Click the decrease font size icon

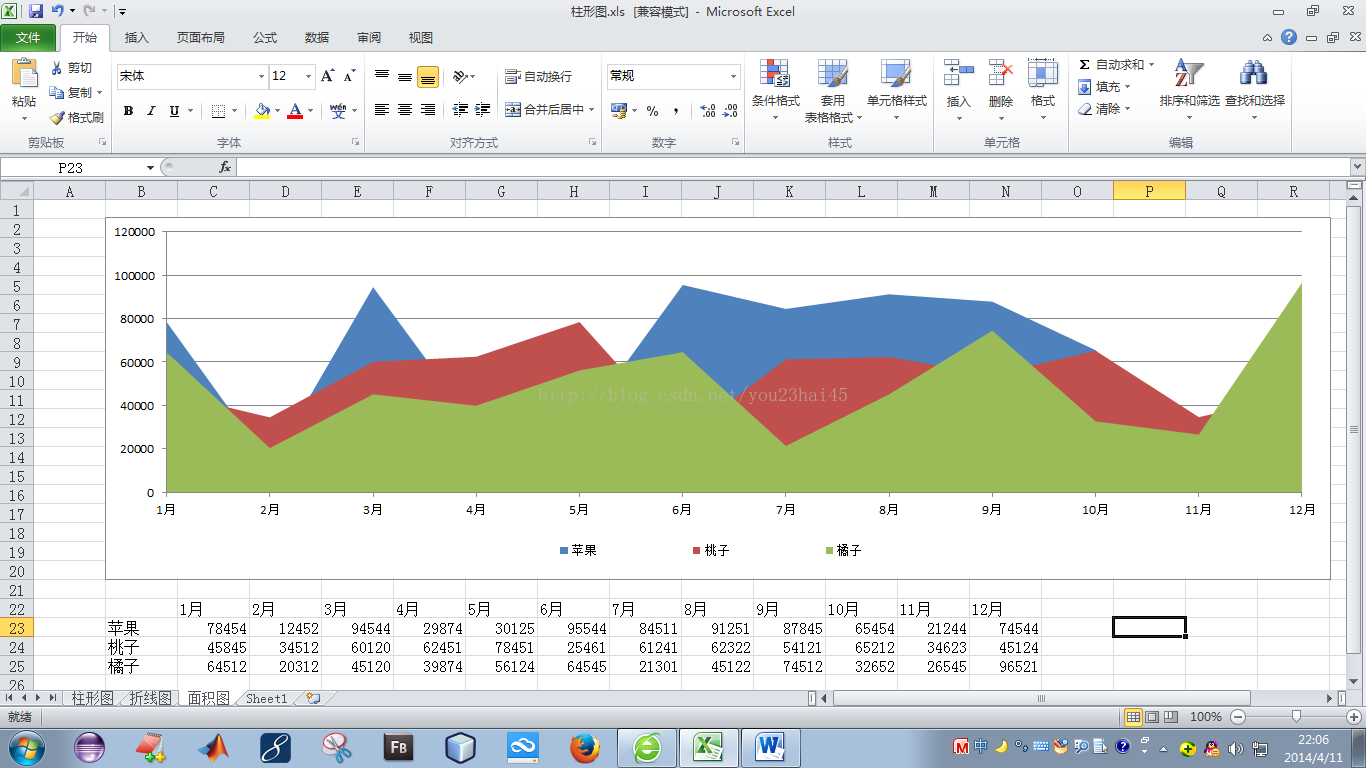point(349,76)
